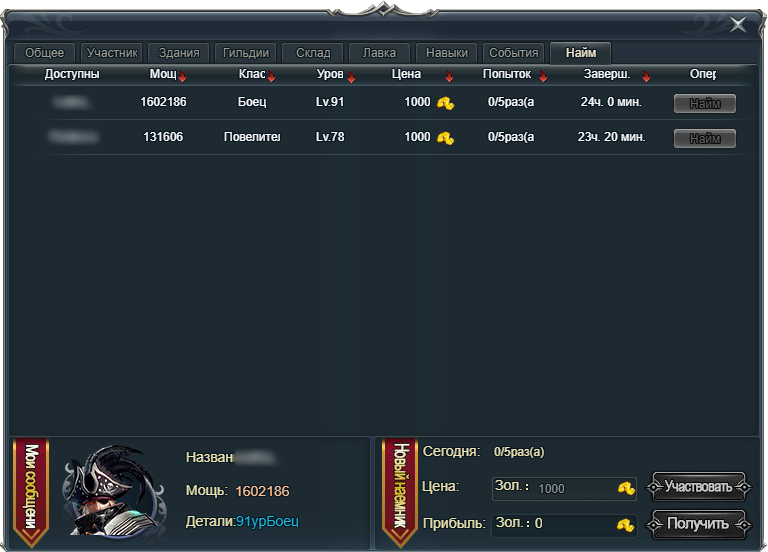Click the Получить button
The image size is (768, 552).
(698, 525)
